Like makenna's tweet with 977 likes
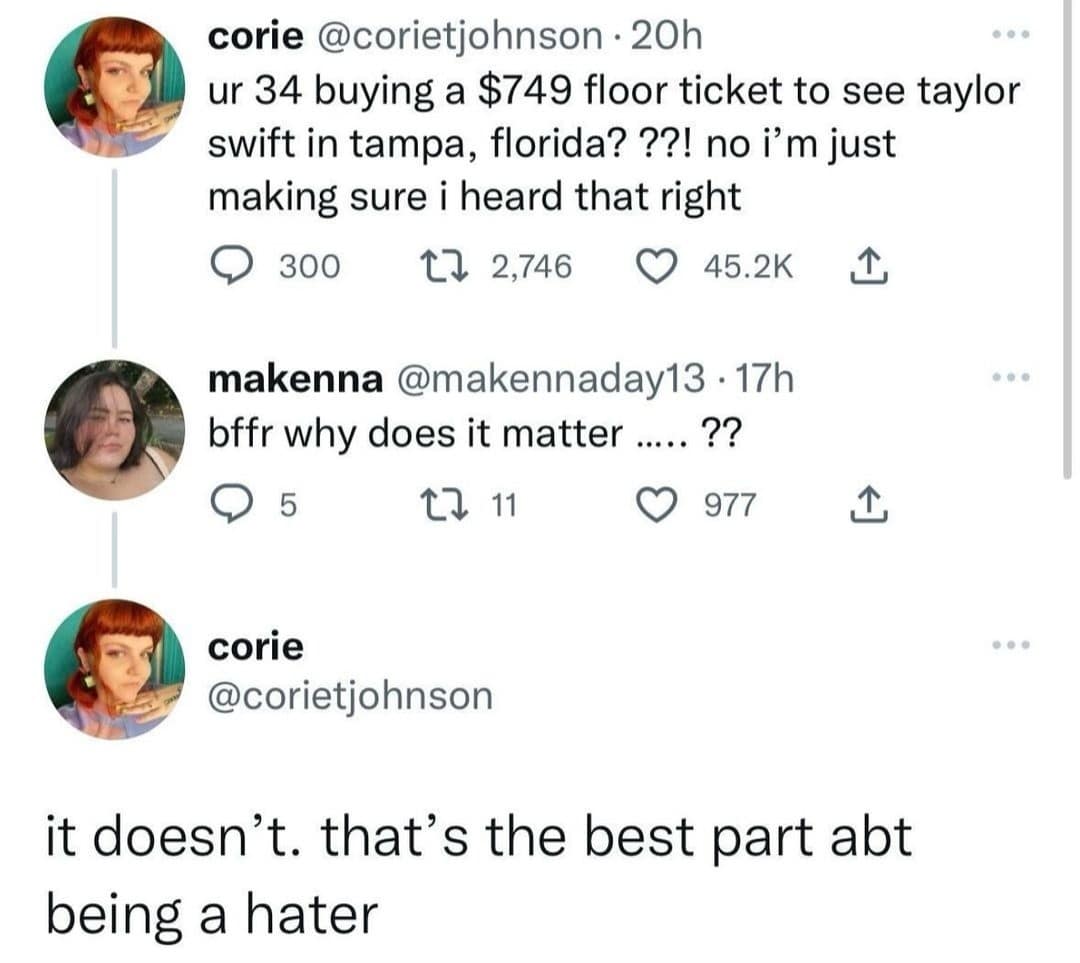Screen dimensions: 1080x963 659,505
